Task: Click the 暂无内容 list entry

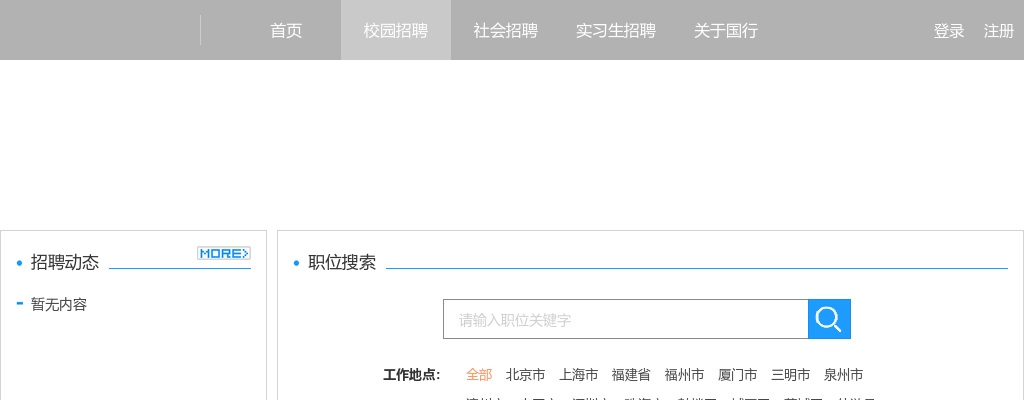Action: [59, 304]
